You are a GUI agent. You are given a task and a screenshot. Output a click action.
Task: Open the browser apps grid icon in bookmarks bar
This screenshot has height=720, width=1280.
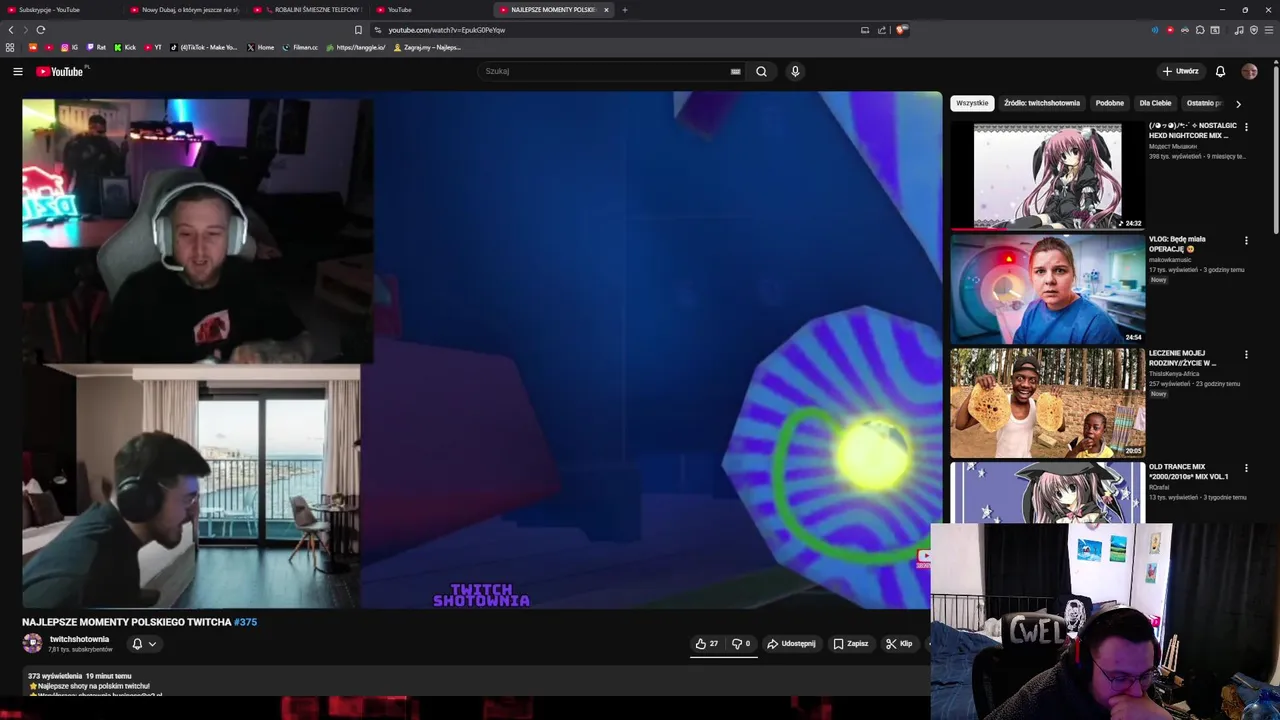(x=10, y=47)
